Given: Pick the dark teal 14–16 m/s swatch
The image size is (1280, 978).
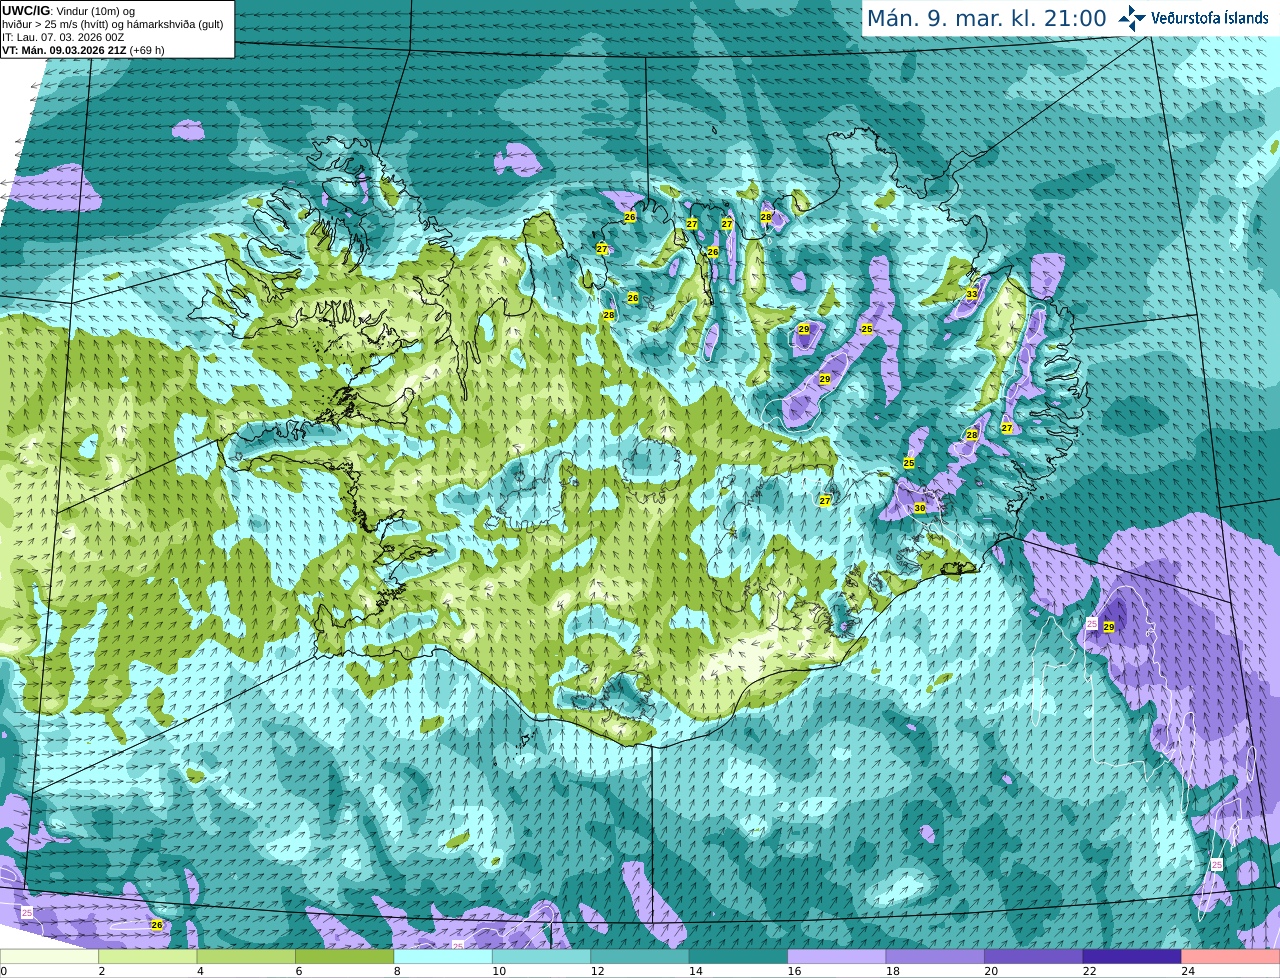Looking at the screenshot, I should coord(739,956).
